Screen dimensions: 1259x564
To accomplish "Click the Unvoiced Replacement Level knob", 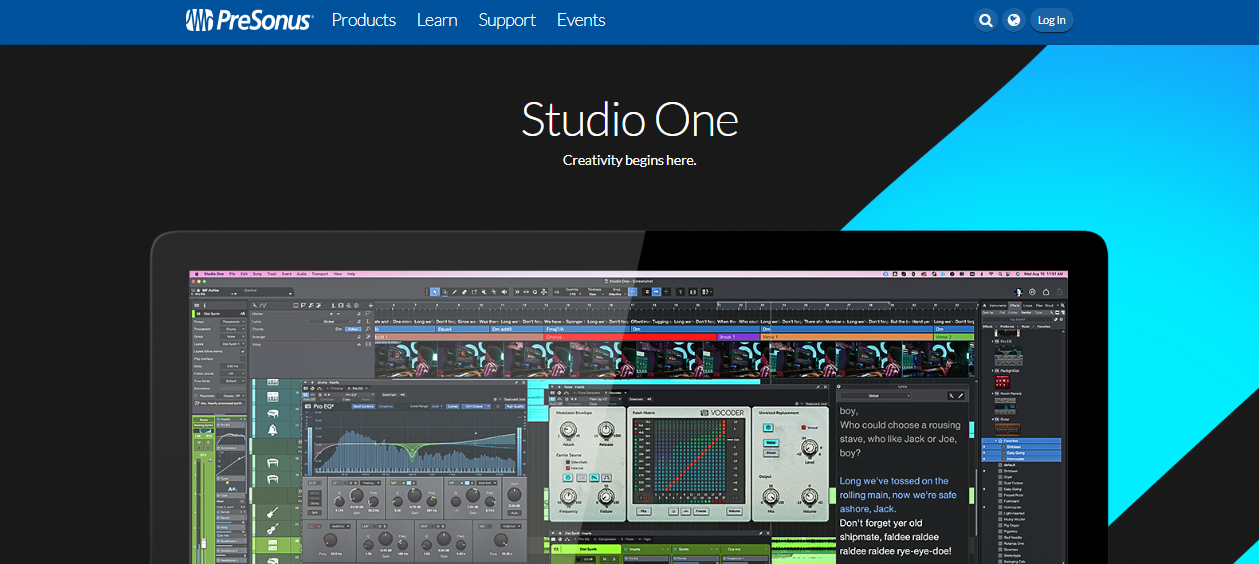I will [x=808, y=447].
